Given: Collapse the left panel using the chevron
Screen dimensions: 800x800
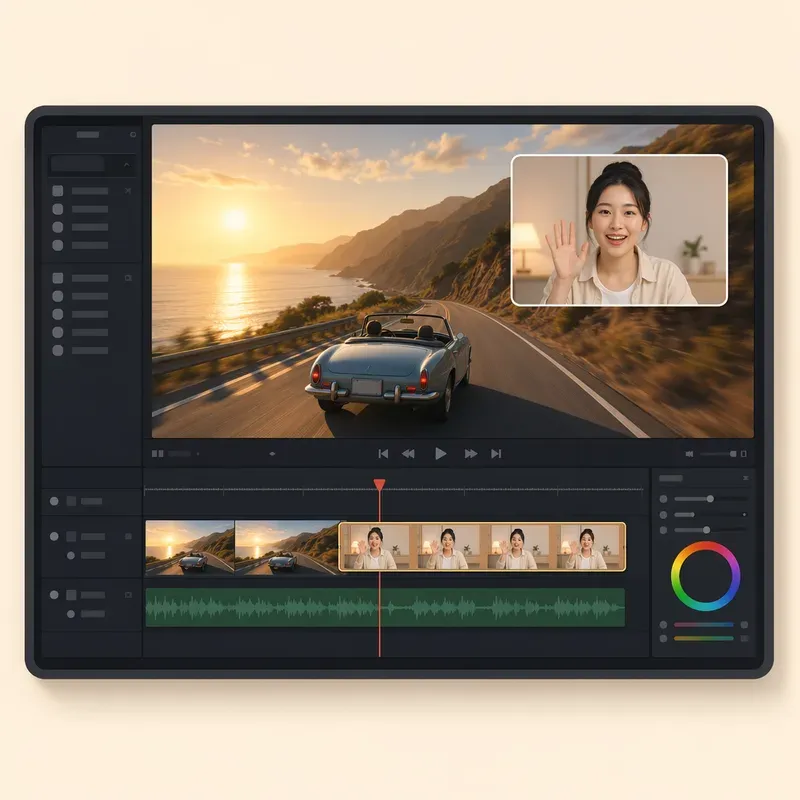Looking at the screenshot, I should [x=127, y=165].
